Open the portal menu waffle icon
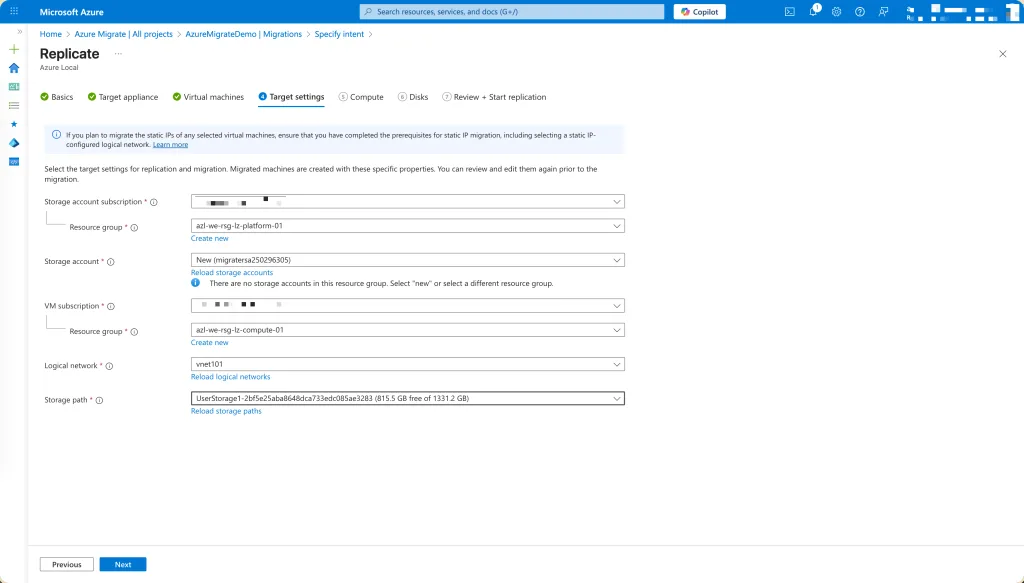The width and height of the screenshot is (1024, 583). pyautogui.click(x=14, y=12)
